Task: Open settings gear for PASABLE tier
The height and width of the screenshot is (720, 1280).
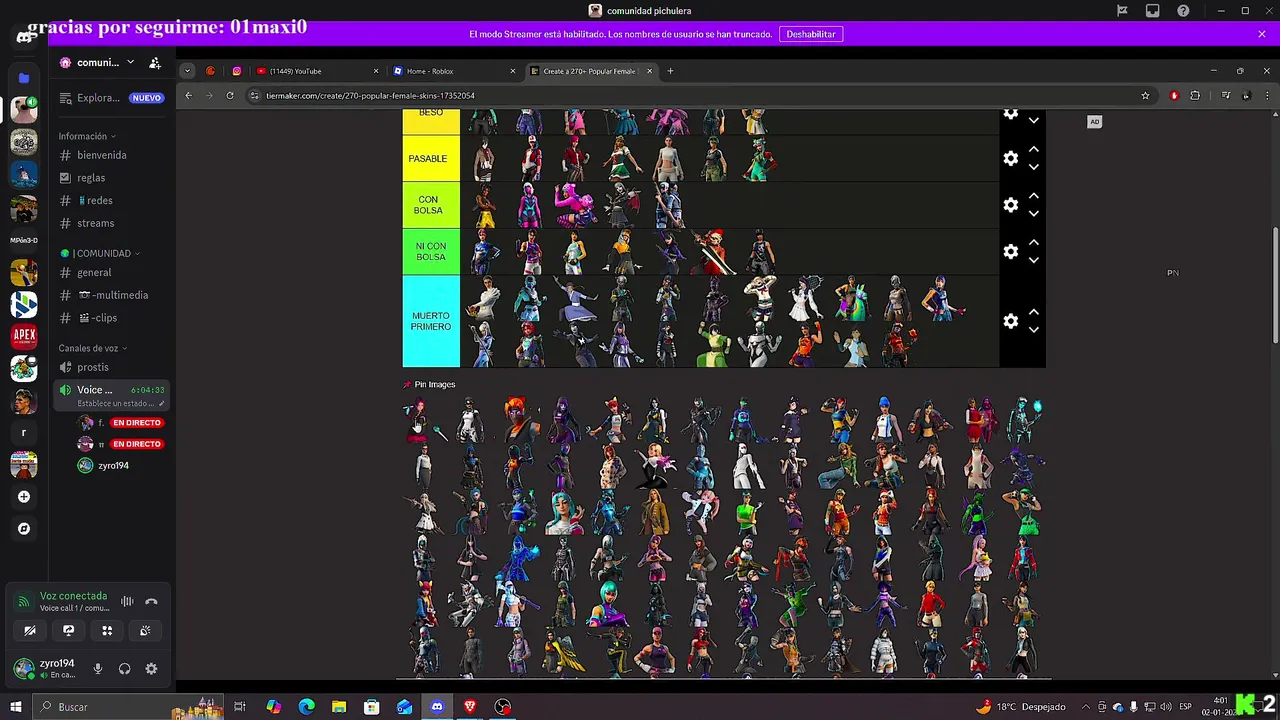Action: [1011, 158]
